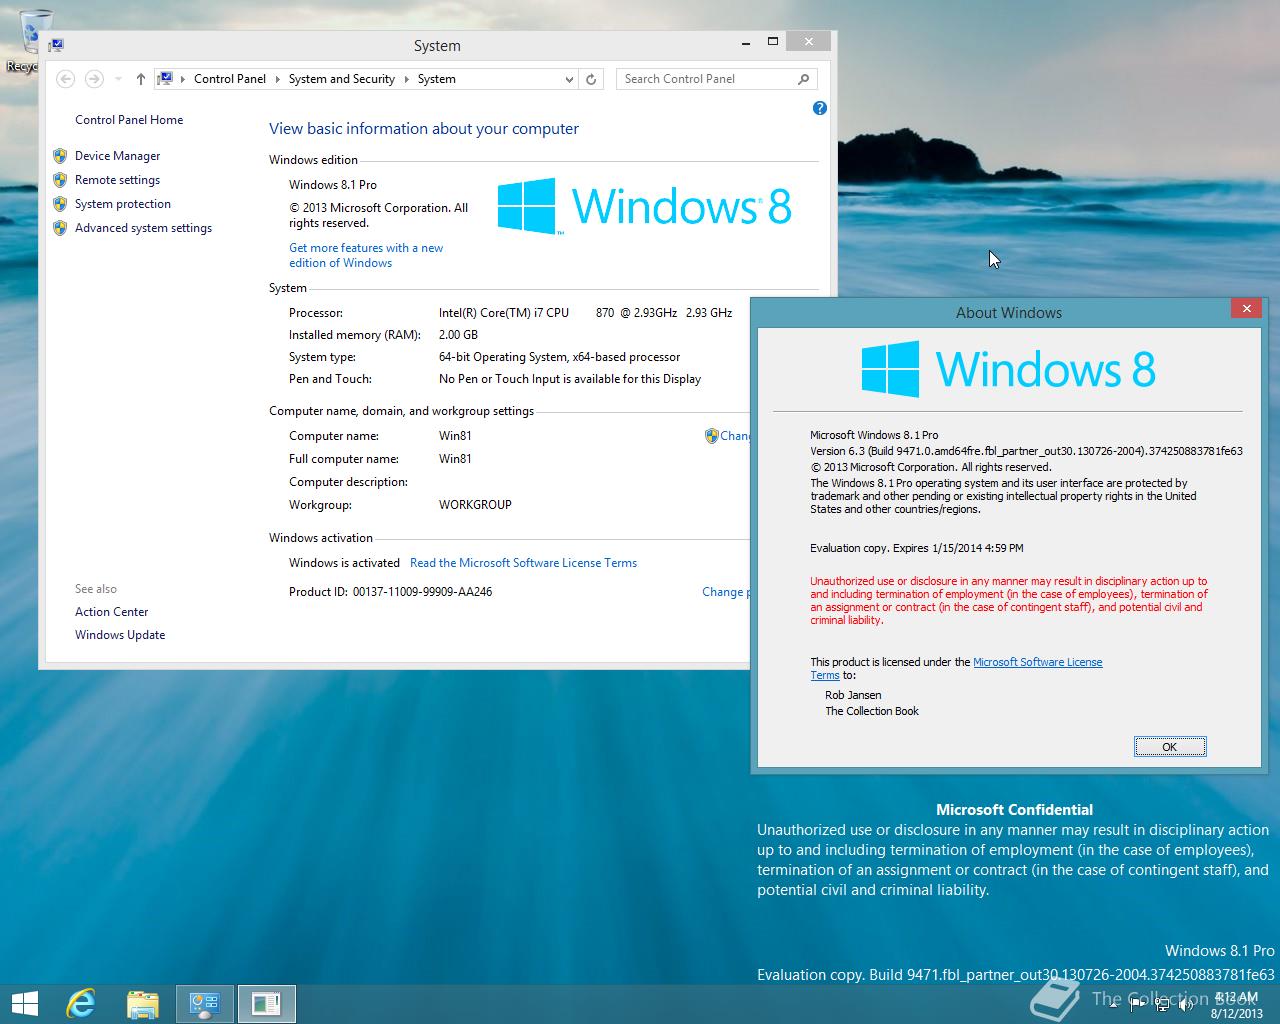Click the shield icon beside Remote settings
Viewport: 1280px width, 1024px height.
[60, 180]
